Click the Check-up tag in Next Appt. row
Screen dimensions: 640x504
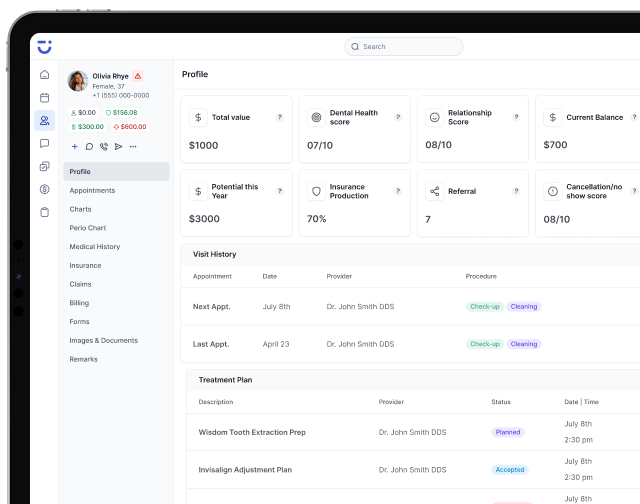coord(485,306)
